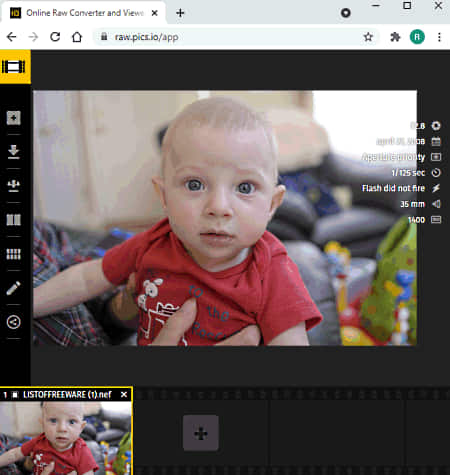This screenshot has width=450, height=475.
Task: Open a new browser tab
Action: point(180,13)
